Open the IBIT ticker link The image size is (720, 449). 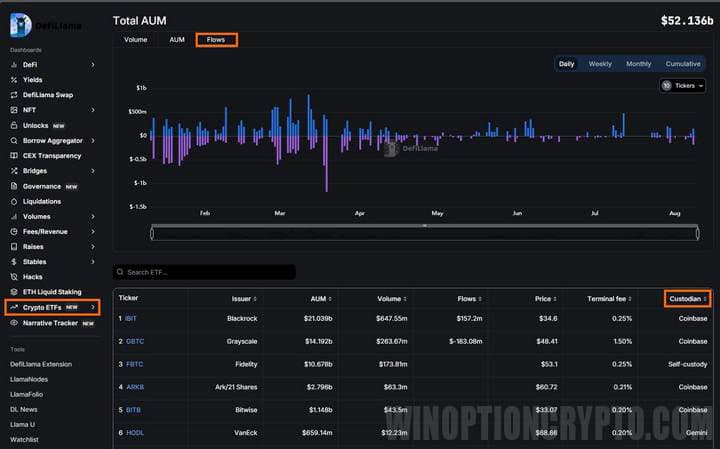130,318
